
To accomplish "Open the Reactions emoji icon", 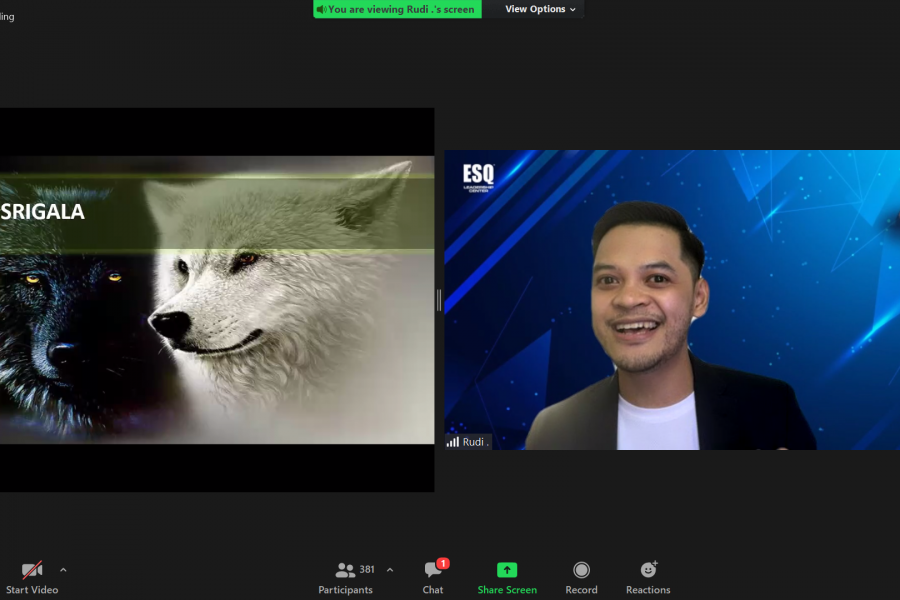I will pyautogui.click(x=648, y=570).
